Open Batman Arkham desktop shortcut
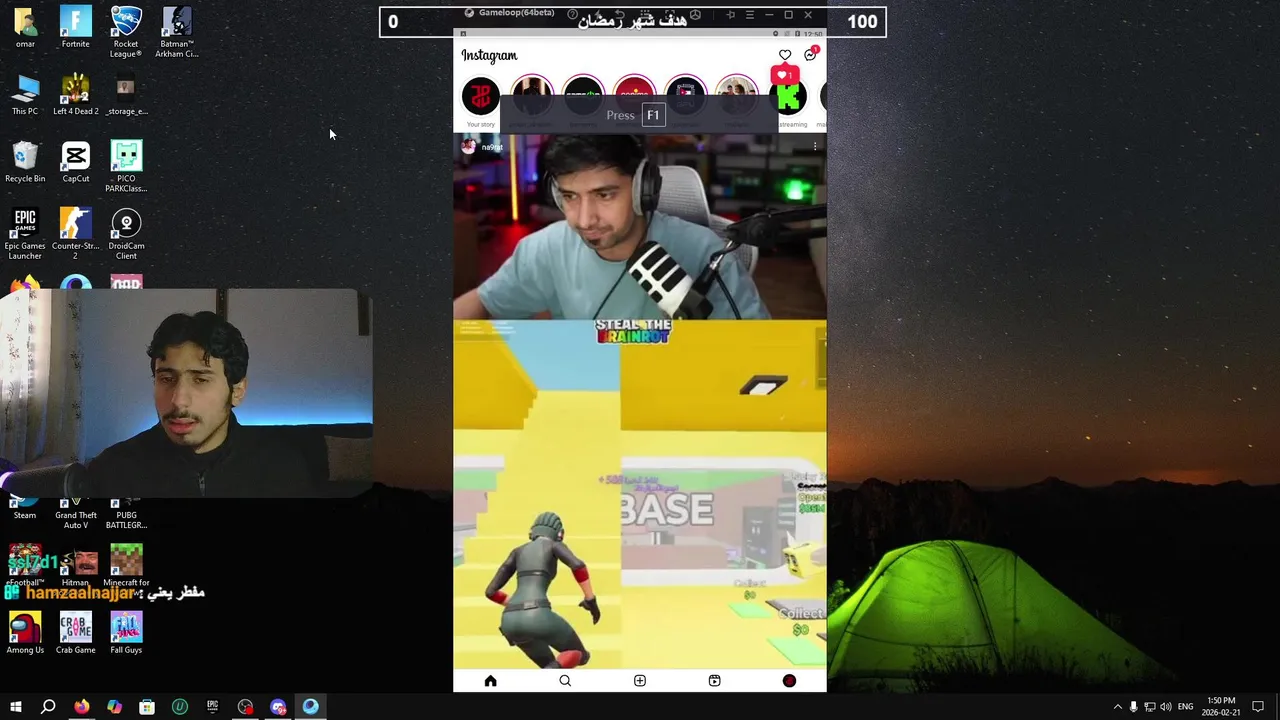Viewport: 1280px width, 720px height. (x=176, y=32)
